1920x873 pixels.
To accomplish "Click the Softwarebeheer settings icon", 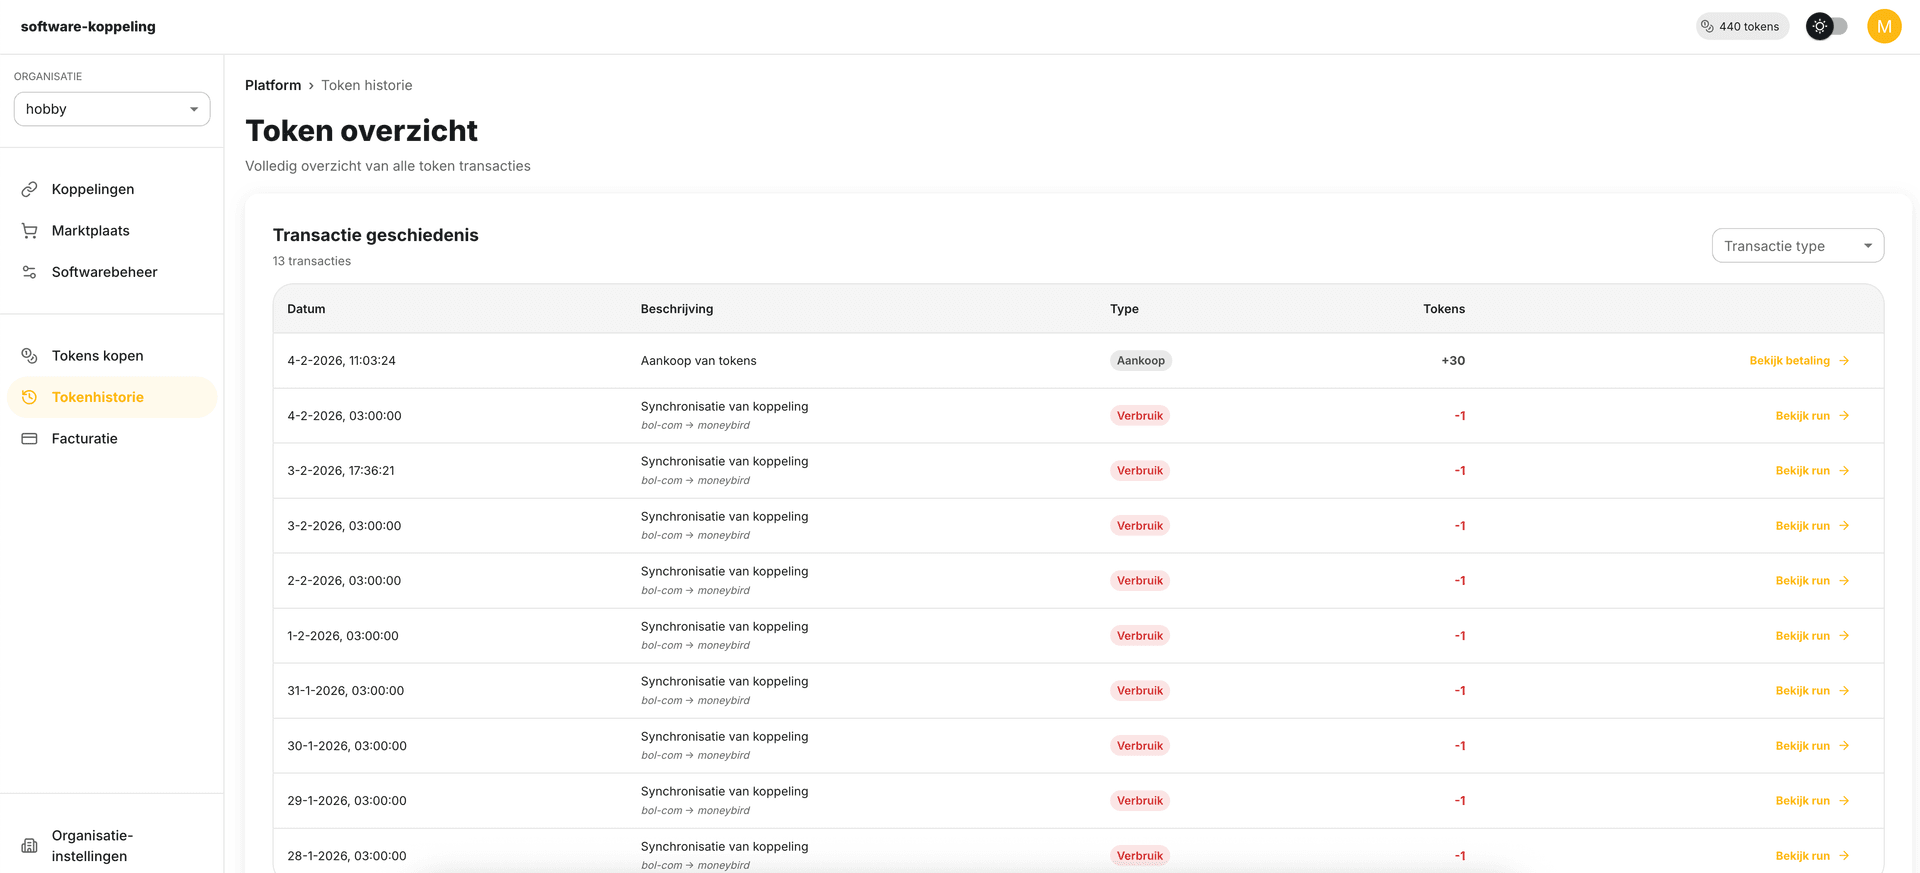I will pos(30,272).
